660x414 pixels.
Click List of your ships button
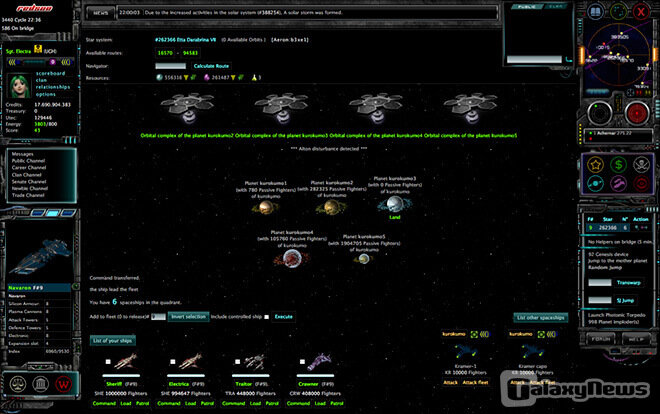(112, 340)
